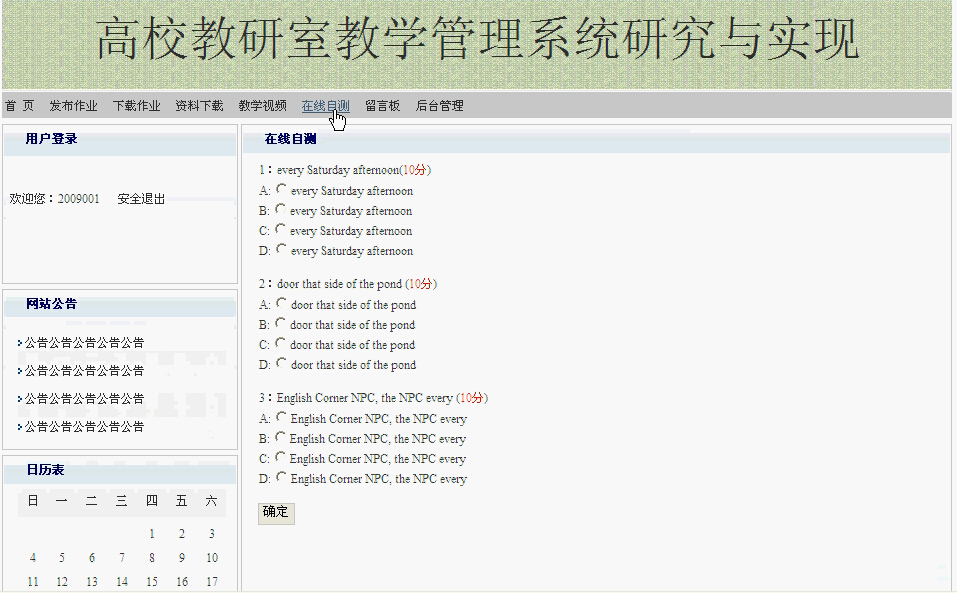Open the second 公告 announcement link
The width and height of the screenshot is (957, 593).
click(84, 371)
